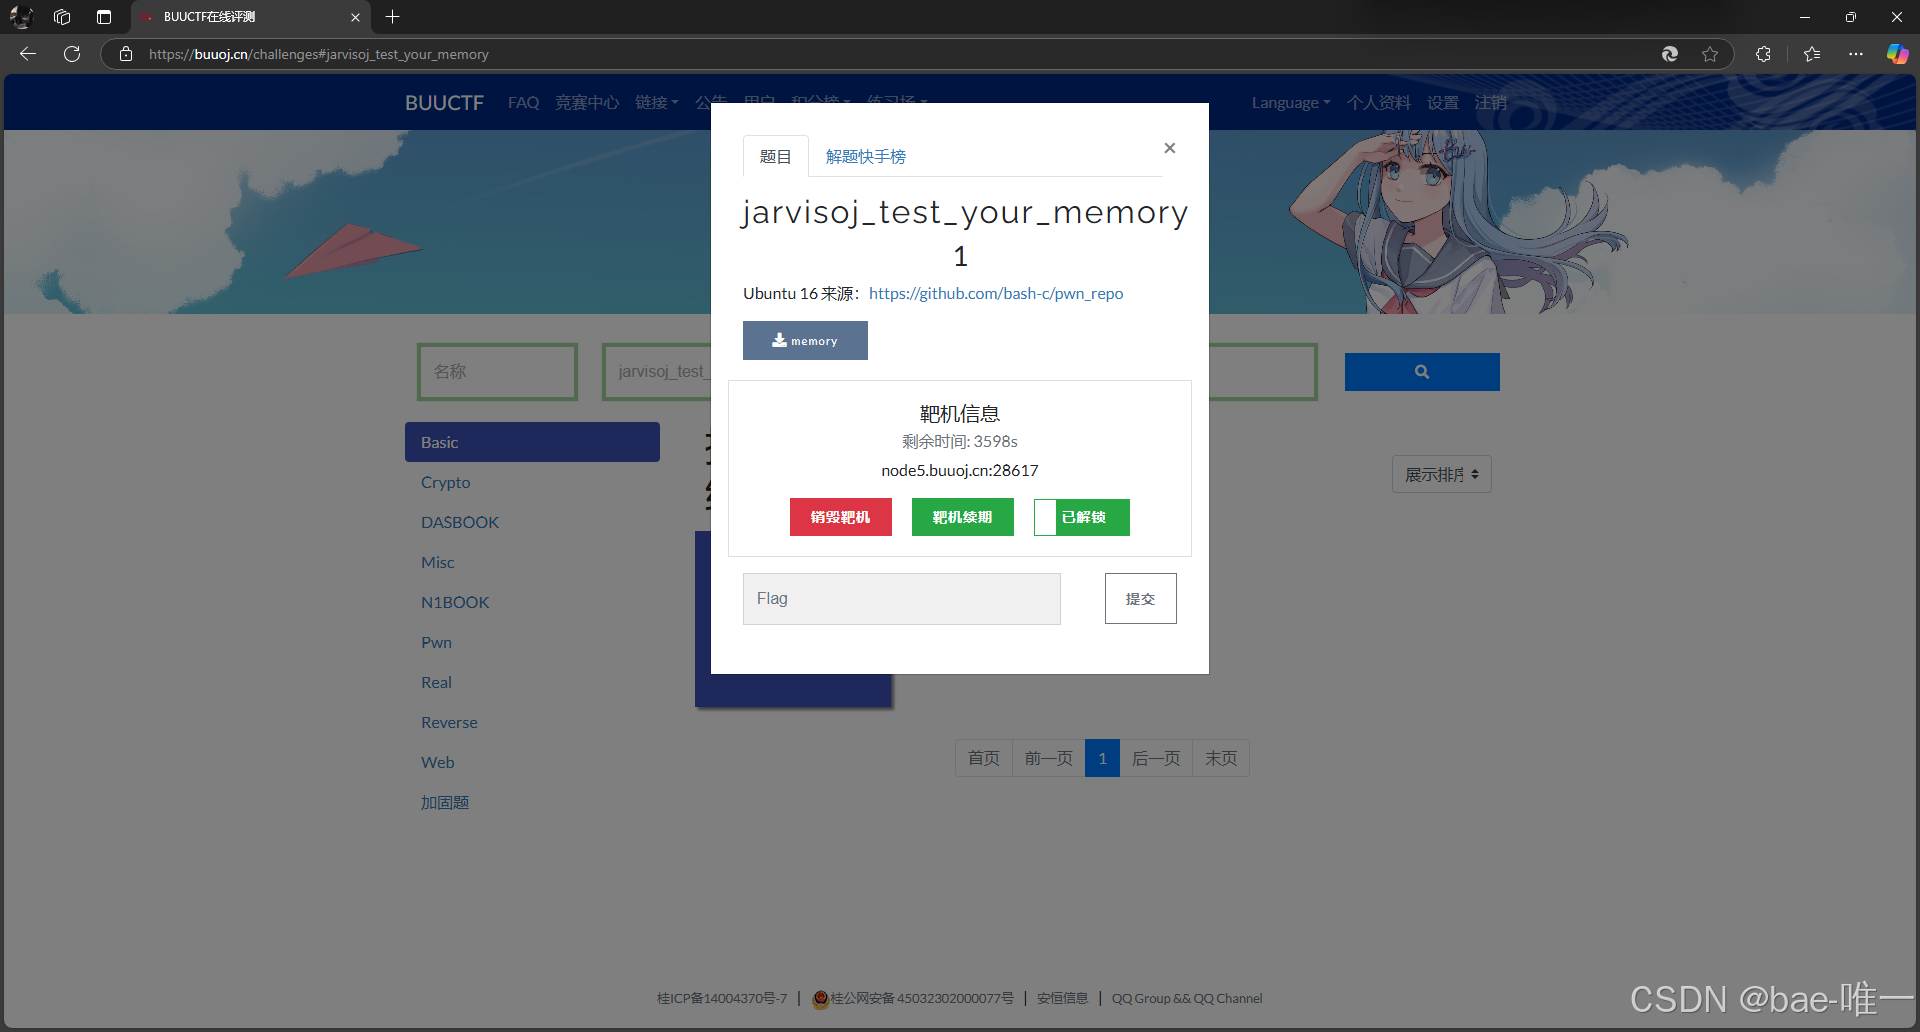Expand the 链接 navbar dropdown
Viewport: 1920px width, 1032px height.
pyautogui.click(x=656, y=102)
